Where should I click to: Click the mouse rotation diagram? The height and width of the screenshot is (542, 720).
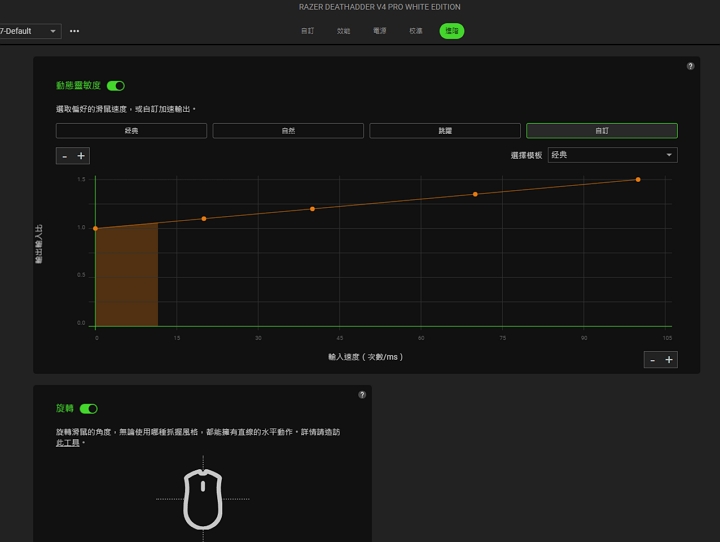203,499
